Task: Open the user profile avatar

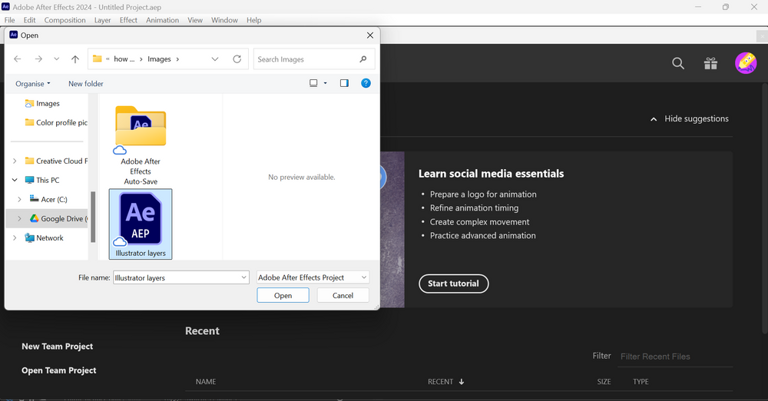Action: 745,63
